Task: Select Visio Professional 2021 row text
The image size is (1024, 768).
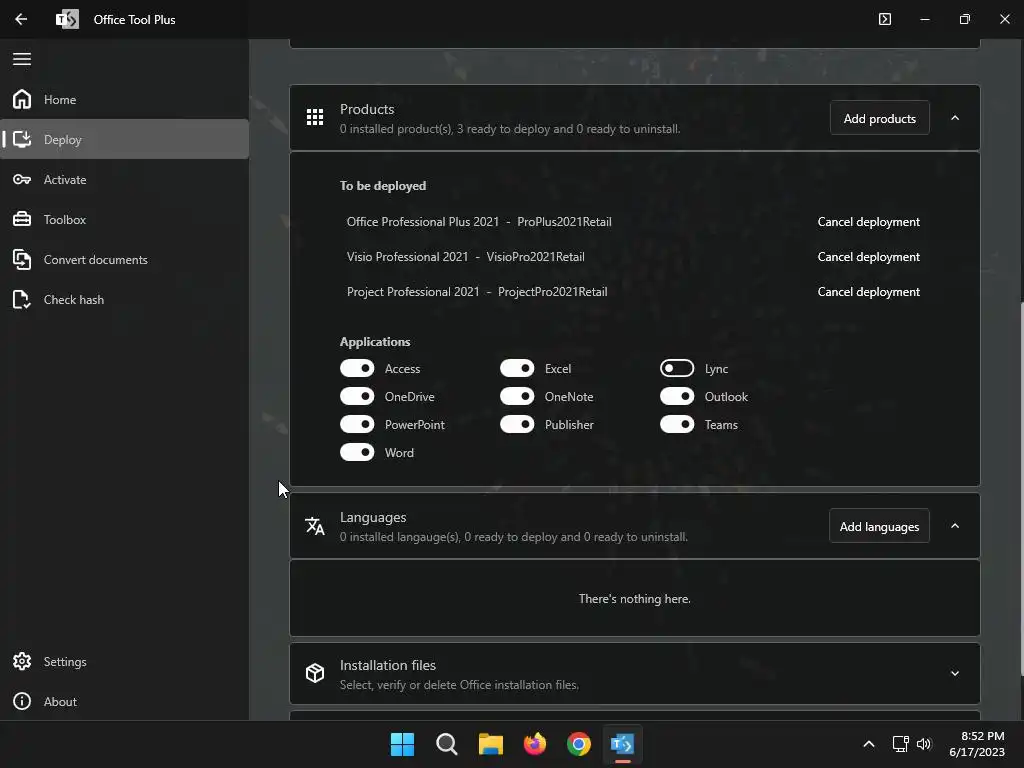Action: tap(465, 257)
